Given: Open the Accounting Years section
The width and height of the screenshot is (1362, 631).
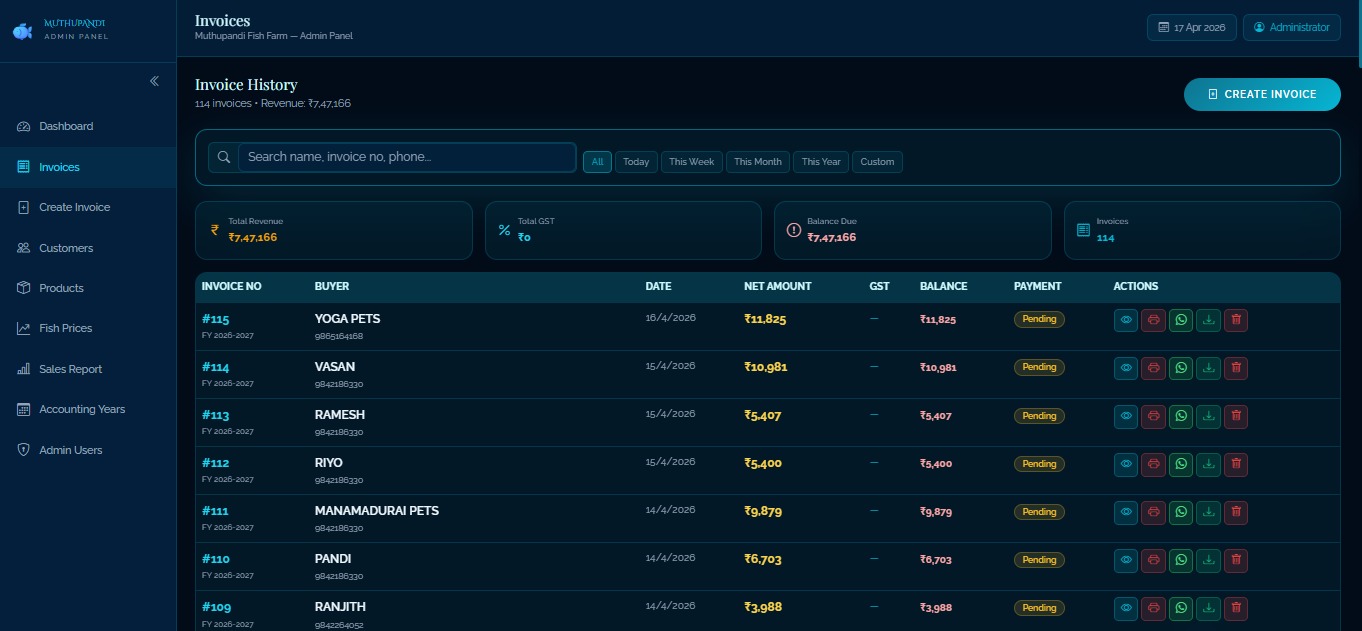Looking at the screenshot, I should pyautogui.click(x=81, y=408).
